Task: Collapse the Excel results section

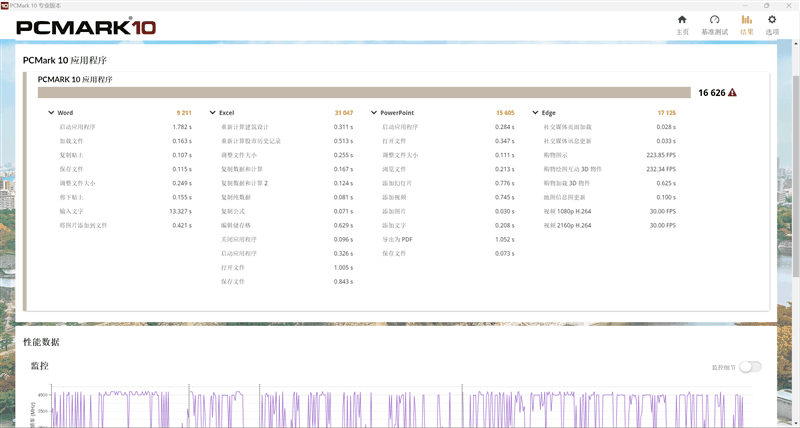Action: coord(212,113)
